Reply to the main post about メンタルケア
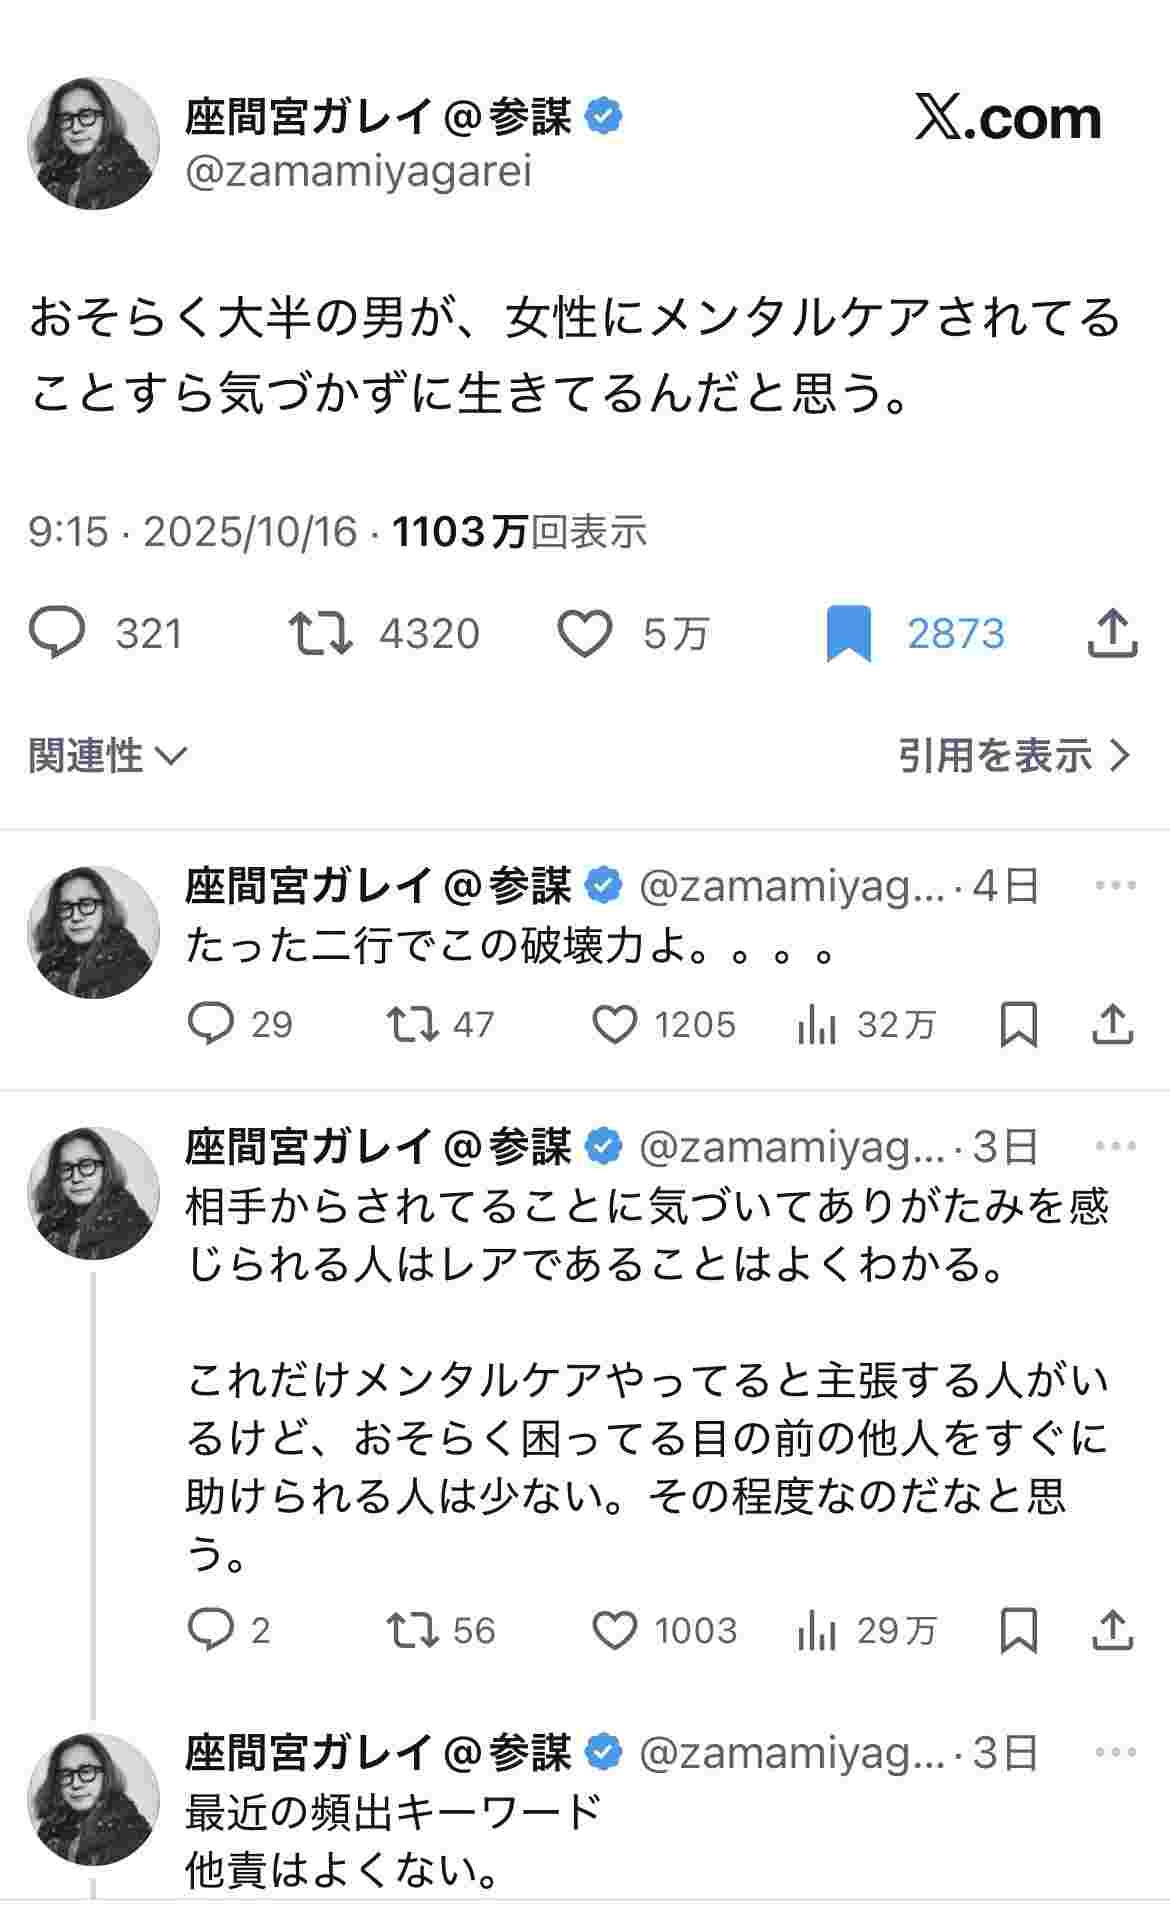Image resolution: width=1170 pixels, height=1924 pixels. coord(58,633)
